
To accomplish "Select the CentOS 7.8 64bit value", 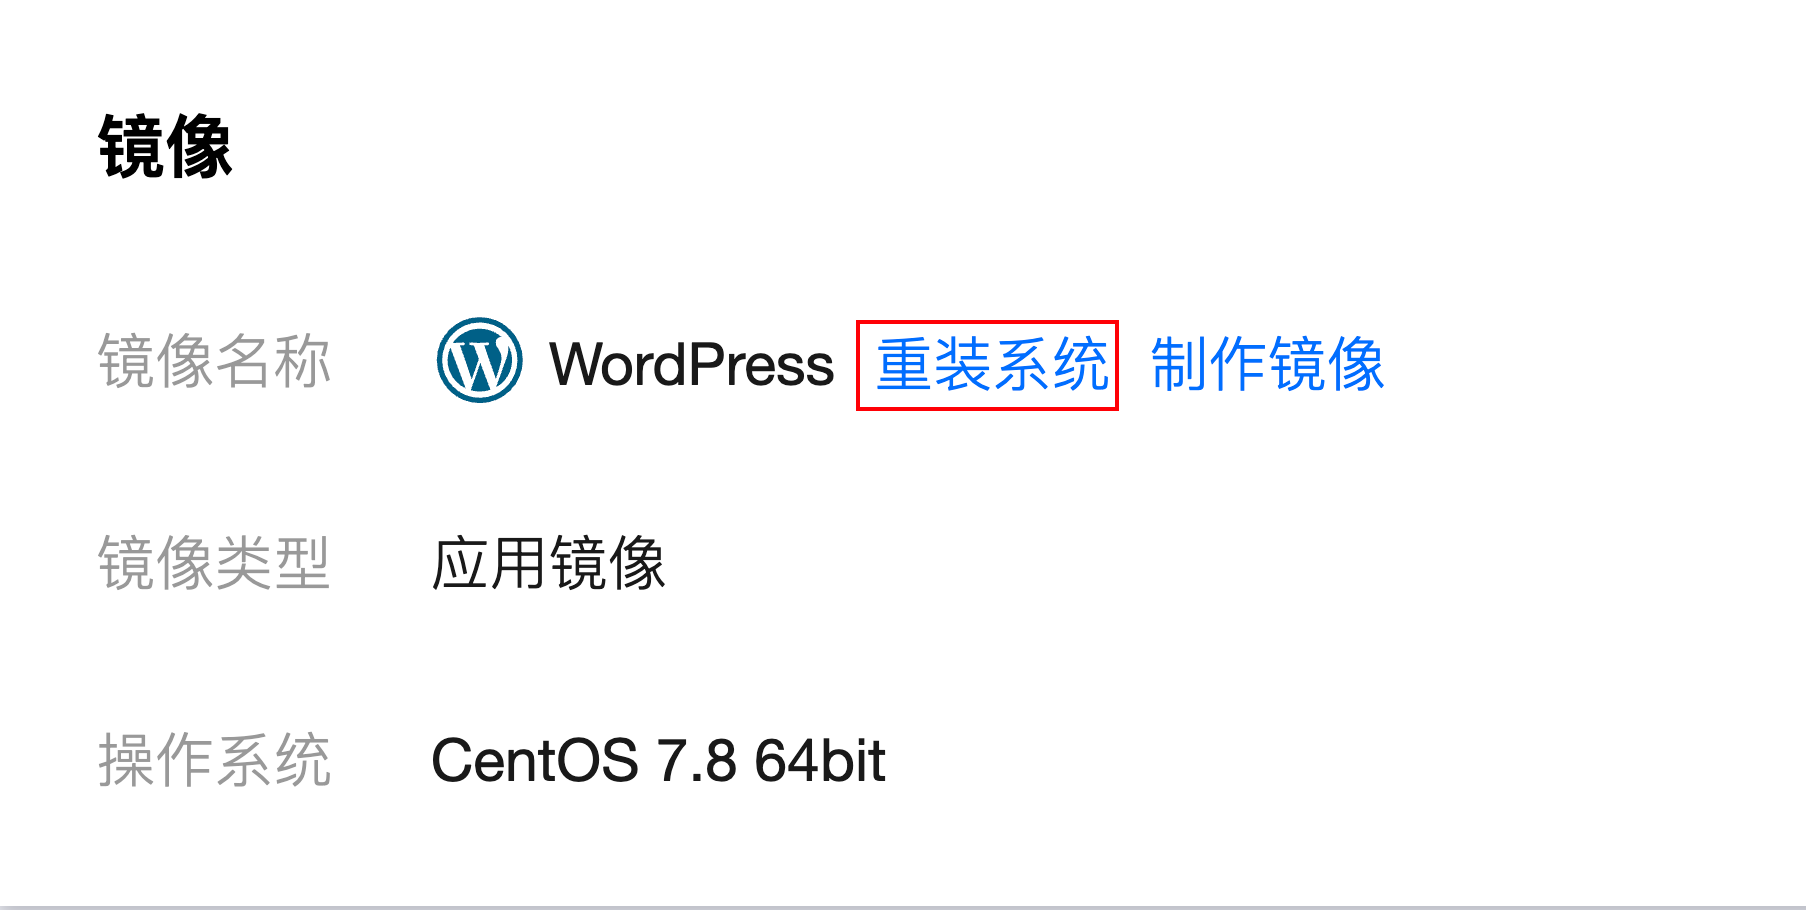I will [x=658, y=761].
